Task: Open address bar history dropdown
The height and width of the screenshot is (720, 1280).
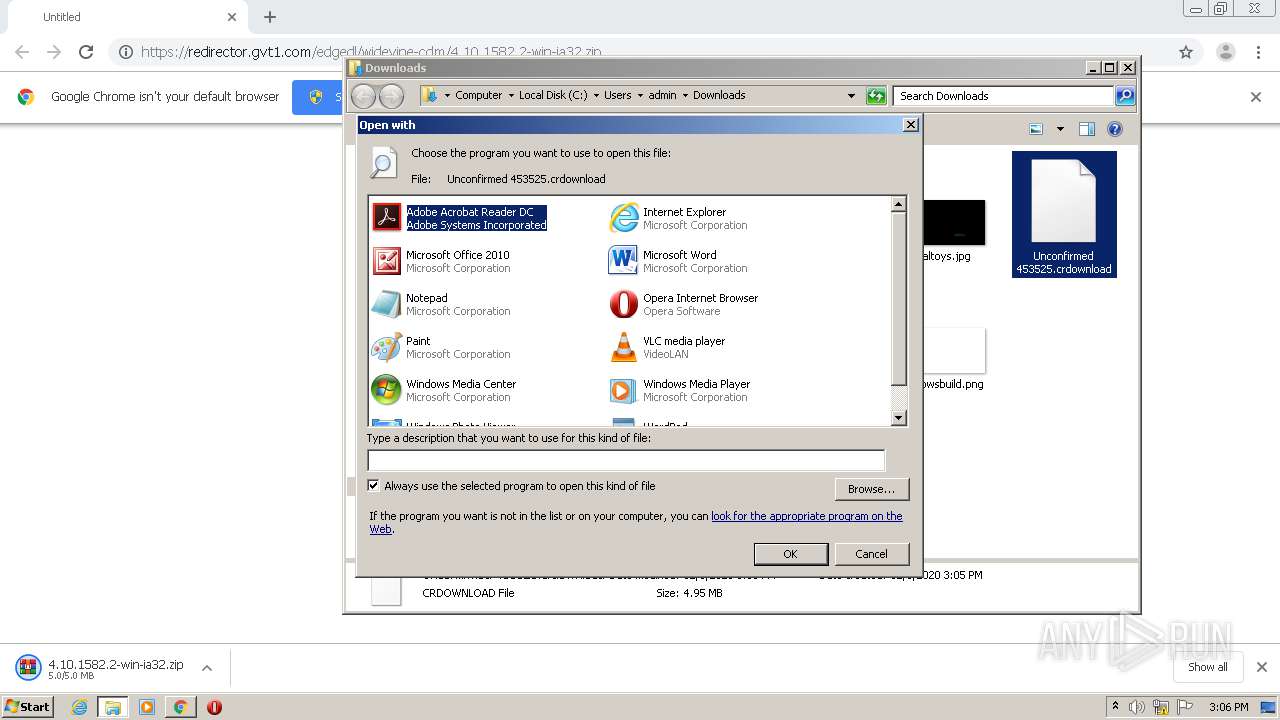Action: [x=851, y=96]
